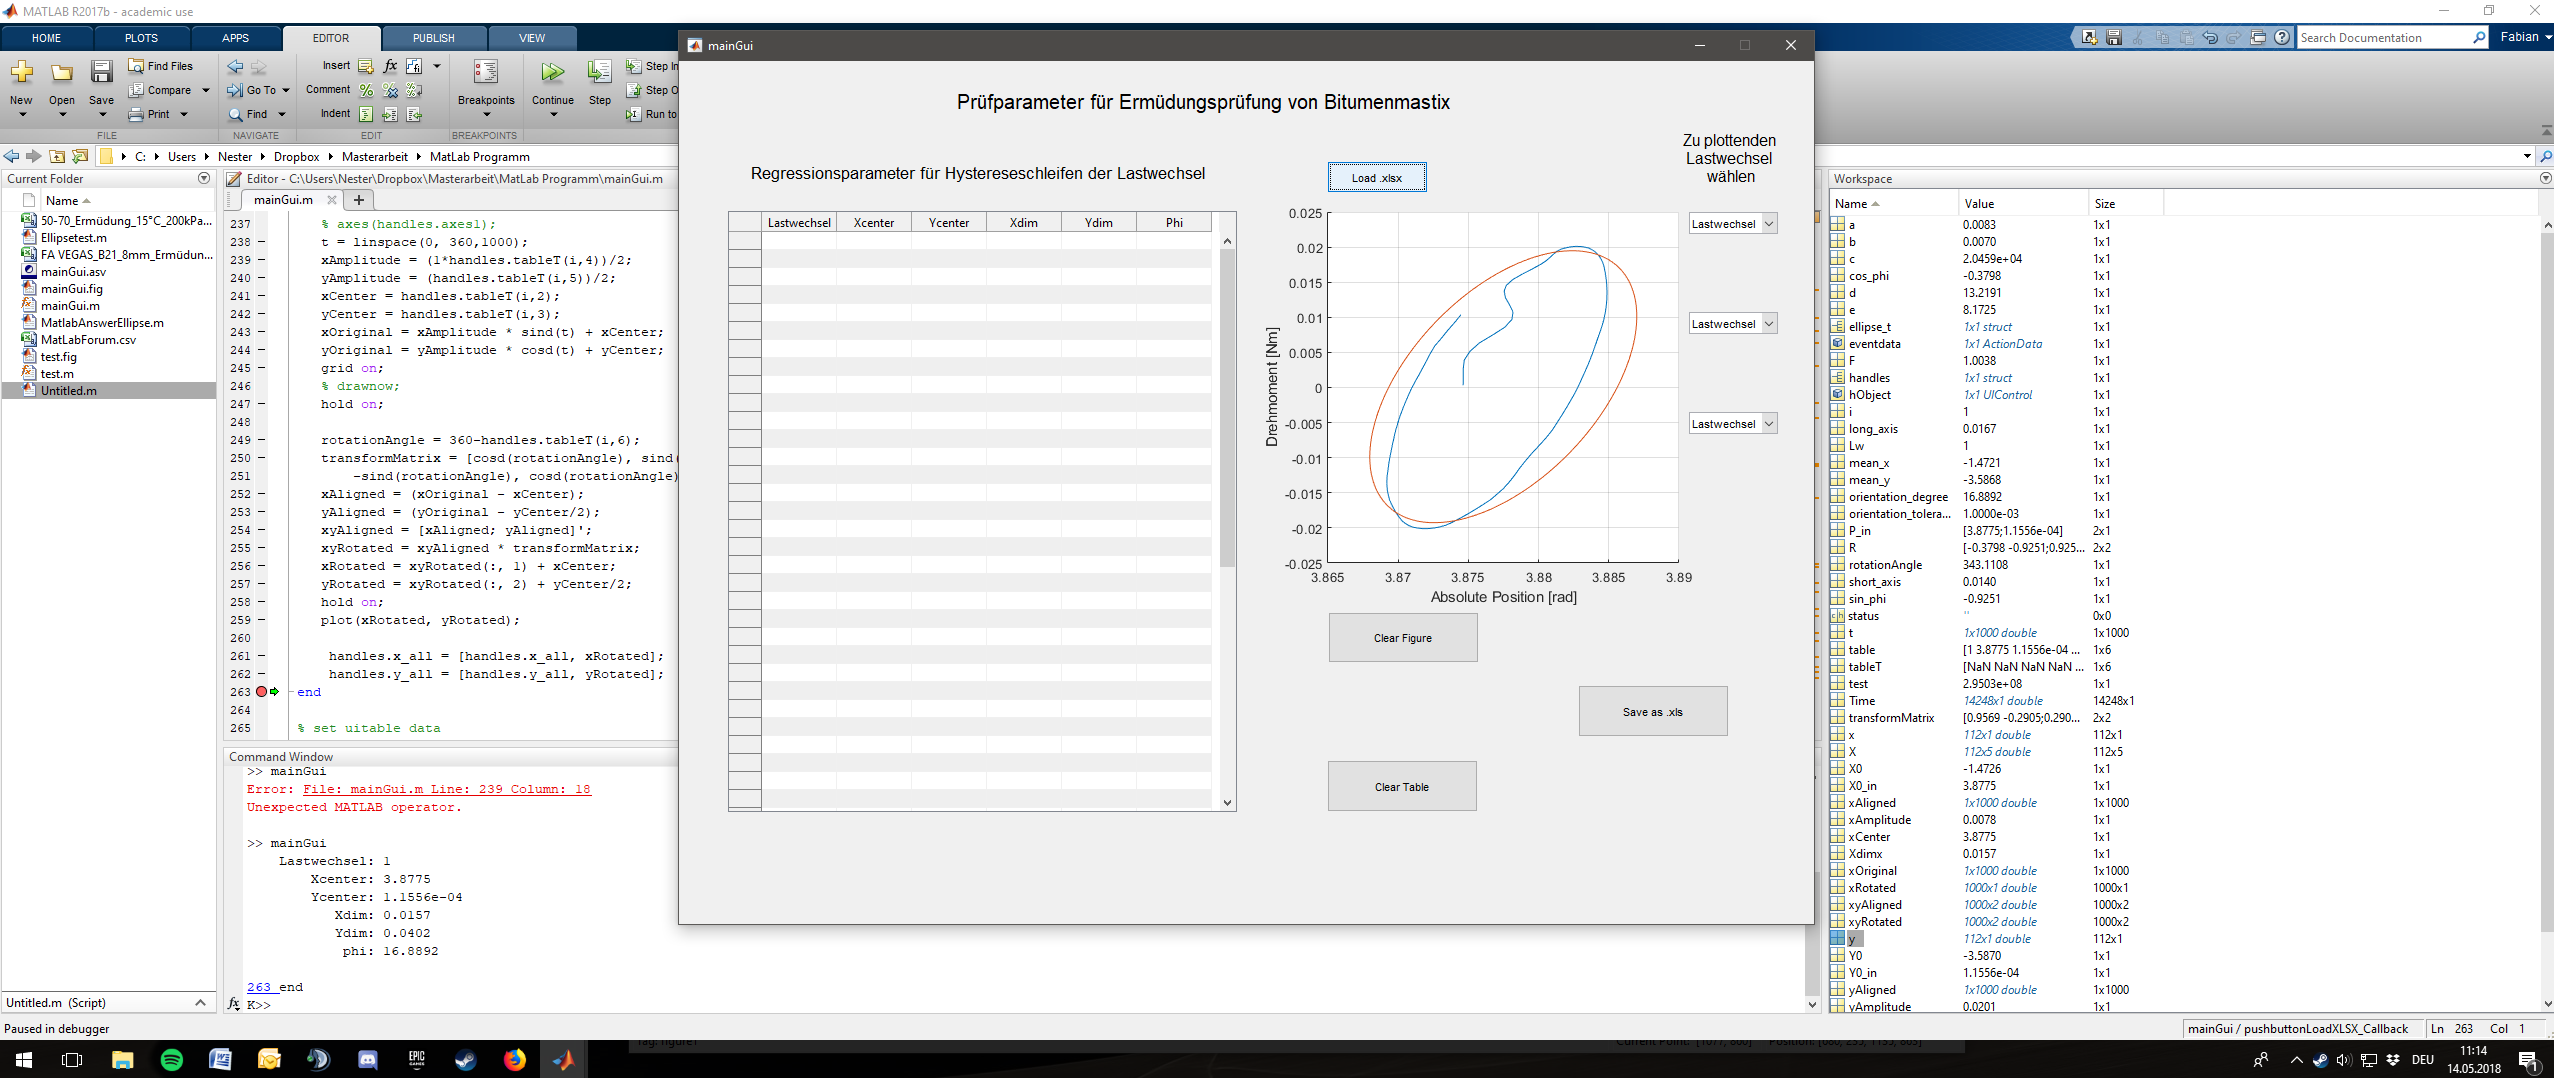Click the Continue debugging green arrows icon
Image resolution: width=2554 pixels, height=1078 pixels.
[x=552, y=73]
